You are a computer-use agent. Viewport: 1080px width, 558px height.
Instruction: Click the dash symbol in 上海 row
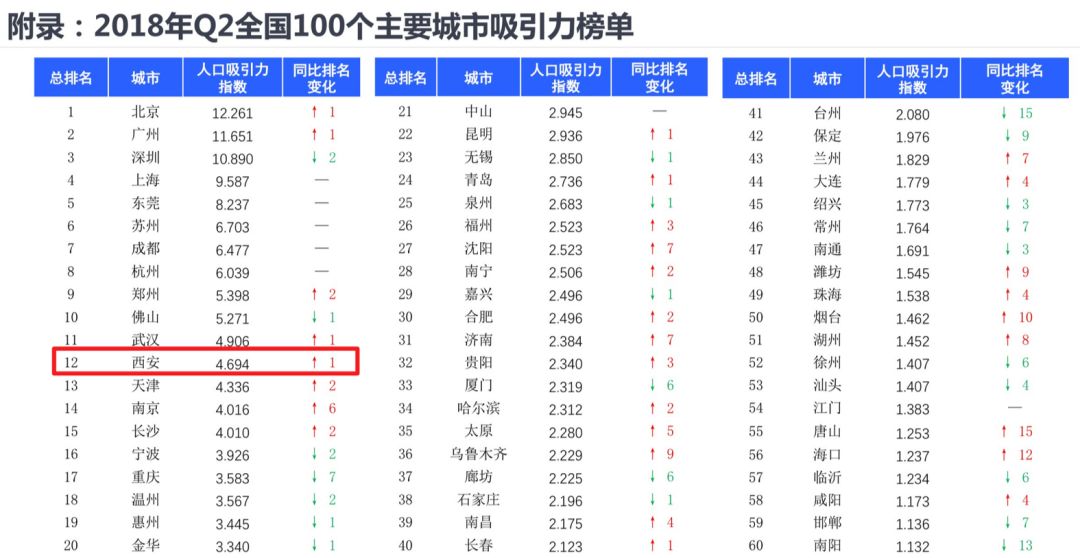(321, 181)
